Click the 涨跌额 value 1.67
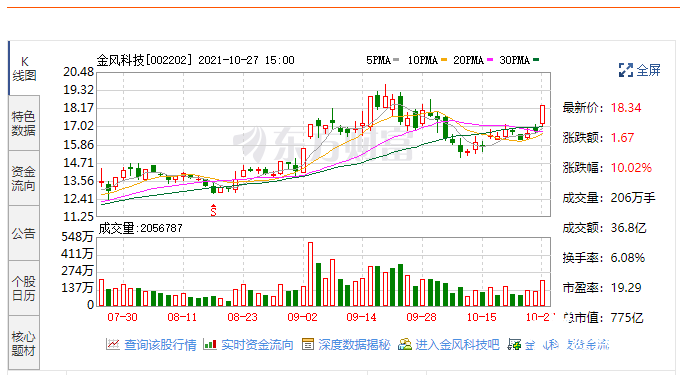 tap(622, 138)
